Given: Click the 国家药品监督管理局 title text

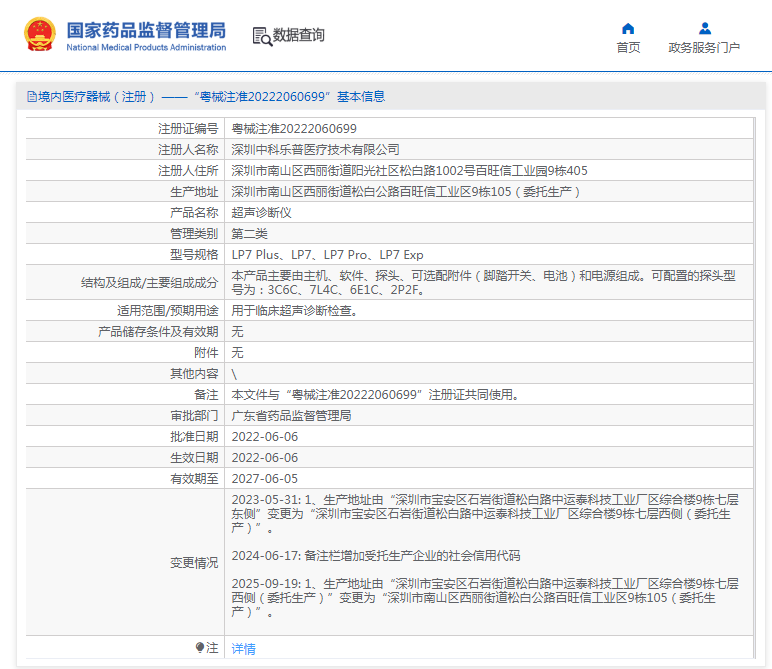Looking at the screenshot, I should click(146, 30).
